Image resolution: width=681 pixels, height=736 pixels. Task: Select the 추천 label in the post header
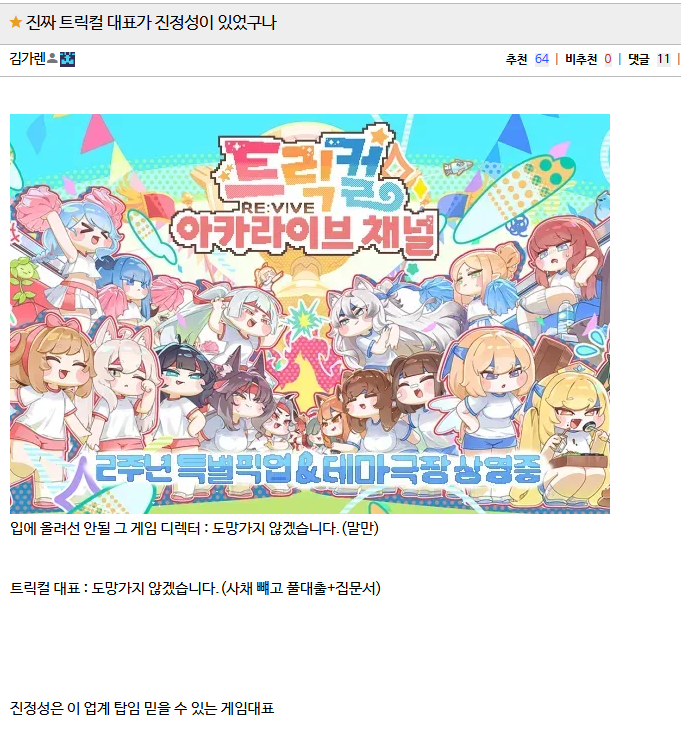coord(517,59)
